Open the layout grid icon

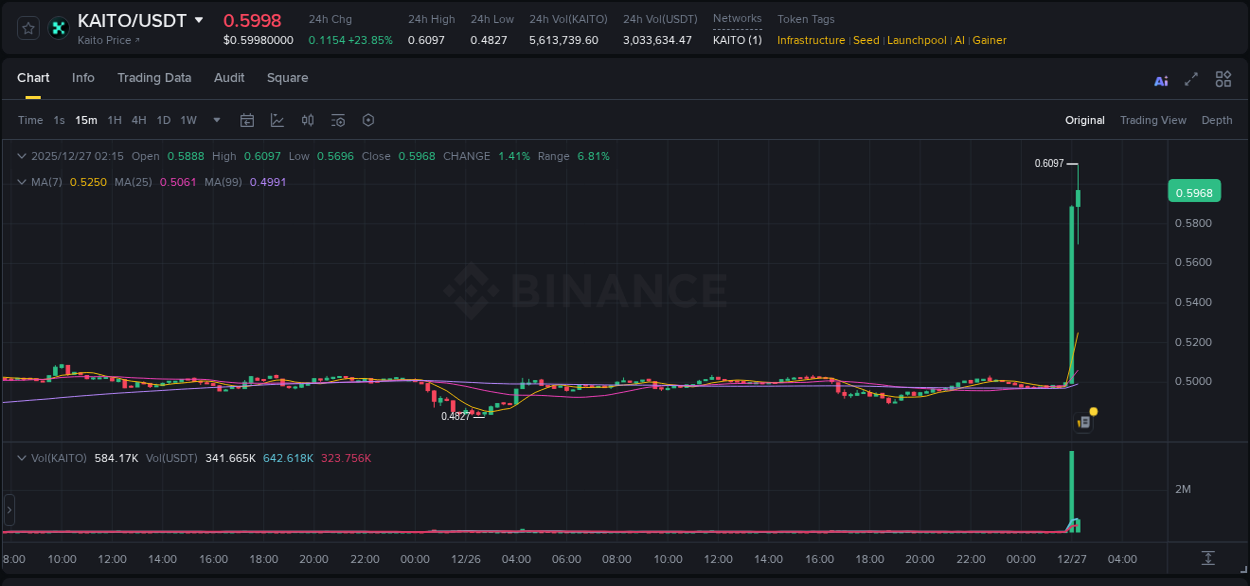1223,79
